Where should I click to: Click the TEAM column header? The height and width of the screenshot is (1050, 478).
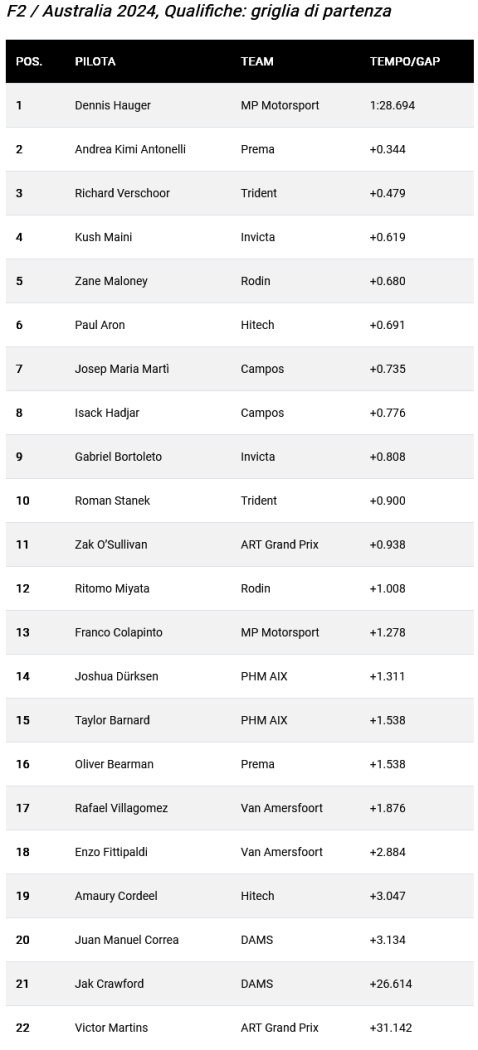(x=257, y=62)
